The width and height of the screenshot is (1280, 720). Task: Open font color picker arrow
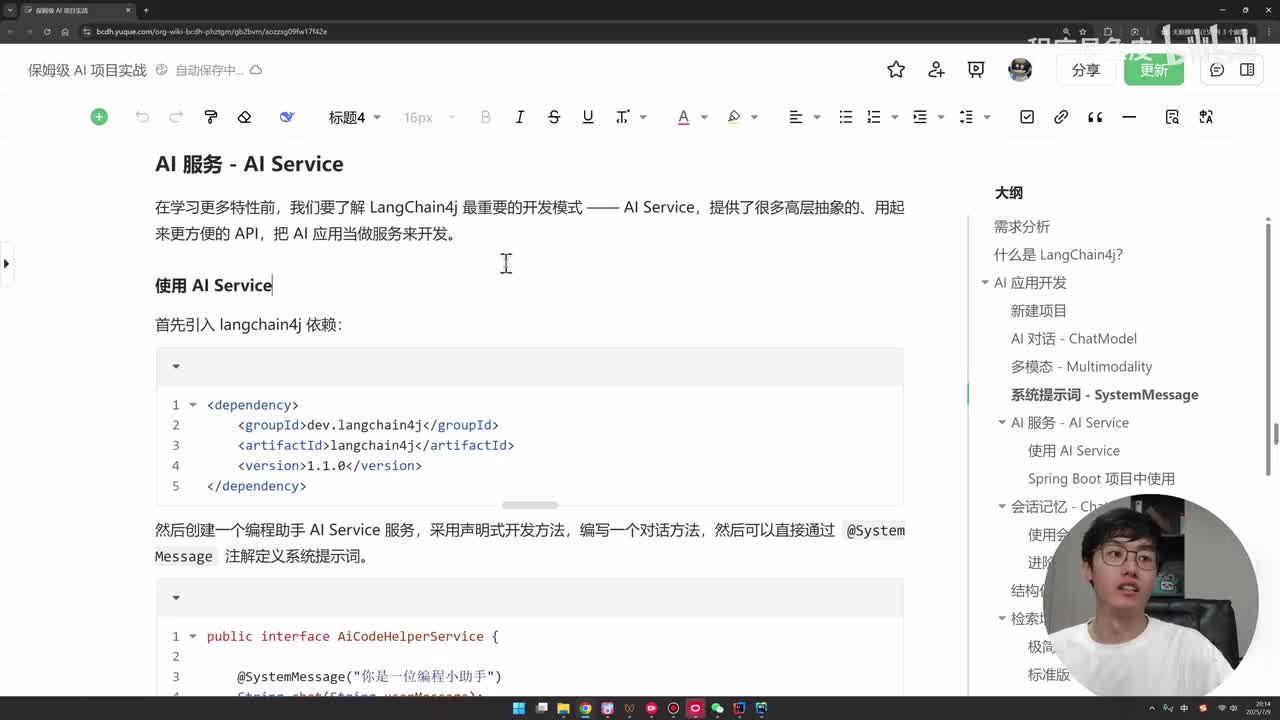click(704, 117)
